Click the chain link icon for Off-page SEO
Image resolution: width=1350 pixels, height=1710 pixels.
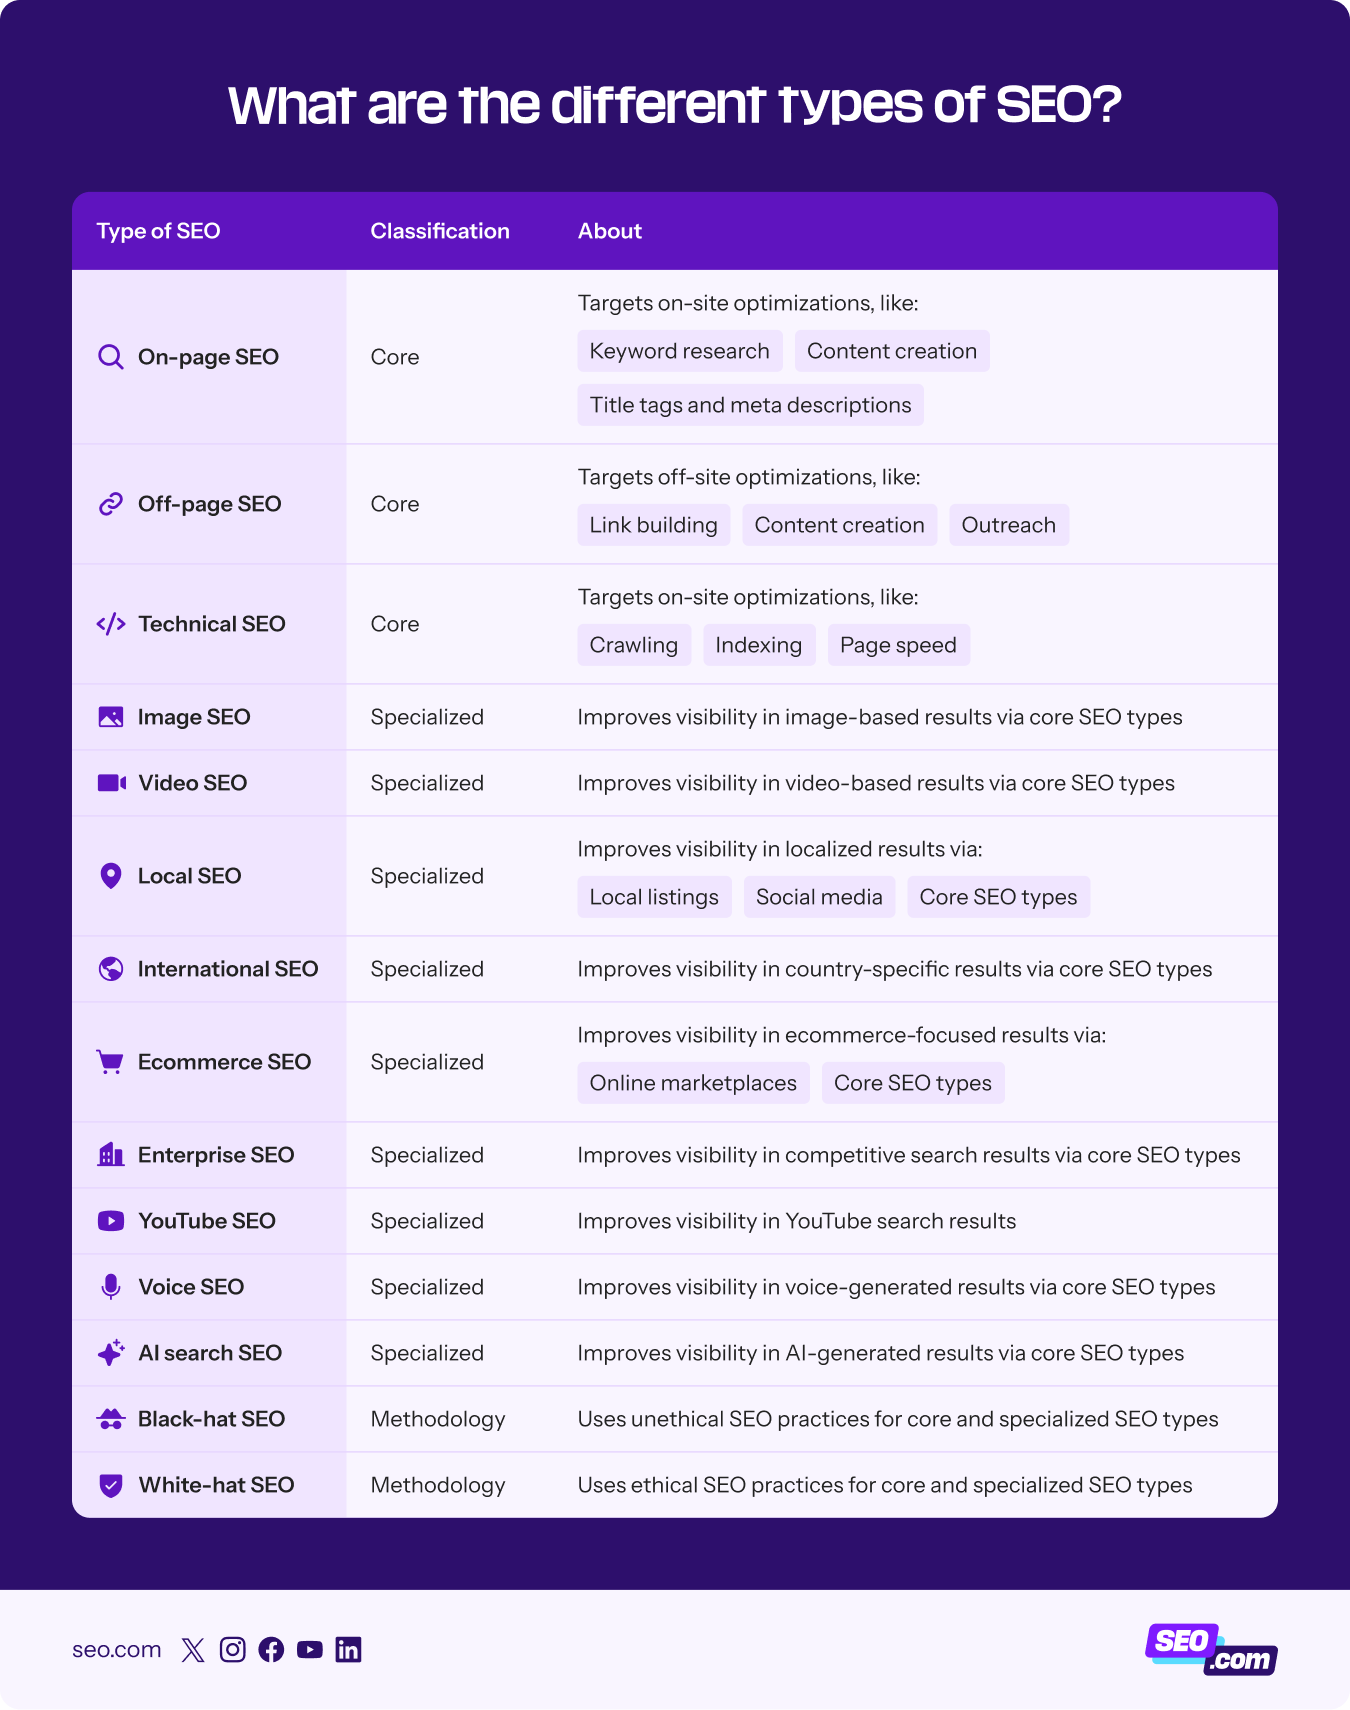click(110, 504)
